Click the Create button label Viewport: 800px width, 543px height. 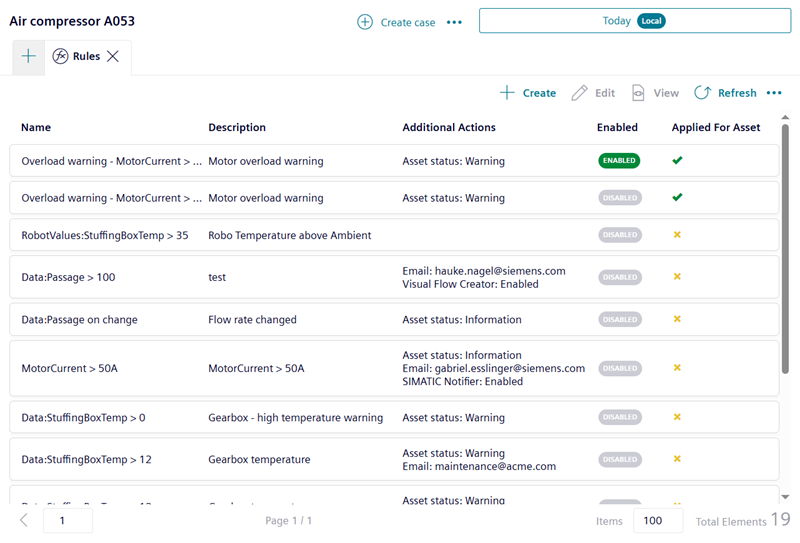coord(539,93)
